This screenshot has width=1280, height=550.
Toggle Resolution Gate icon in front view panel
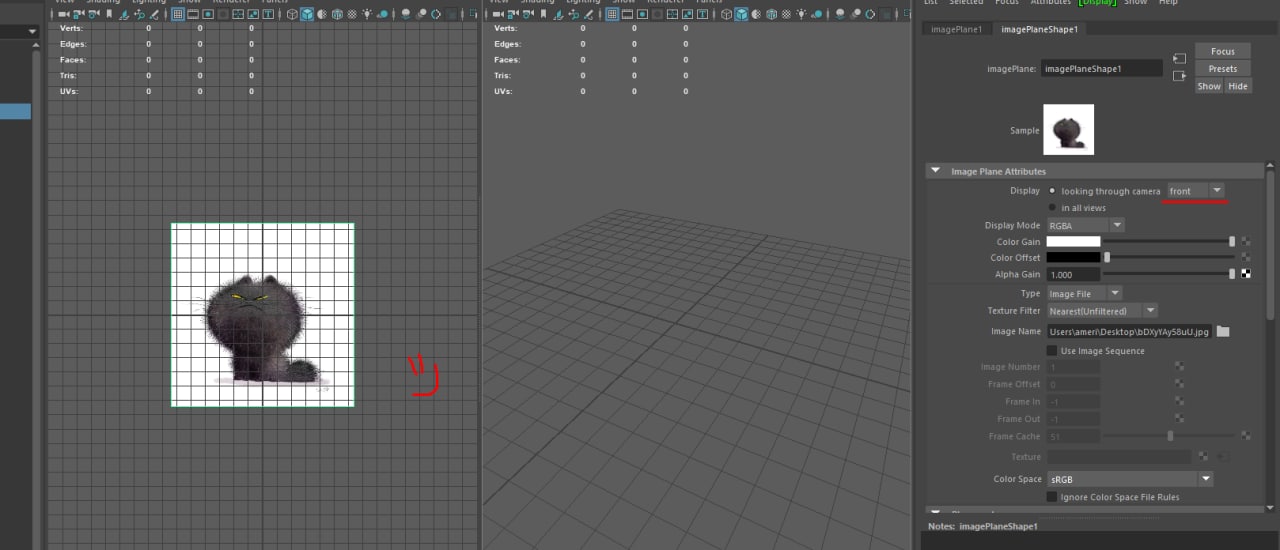click(208, 14)
